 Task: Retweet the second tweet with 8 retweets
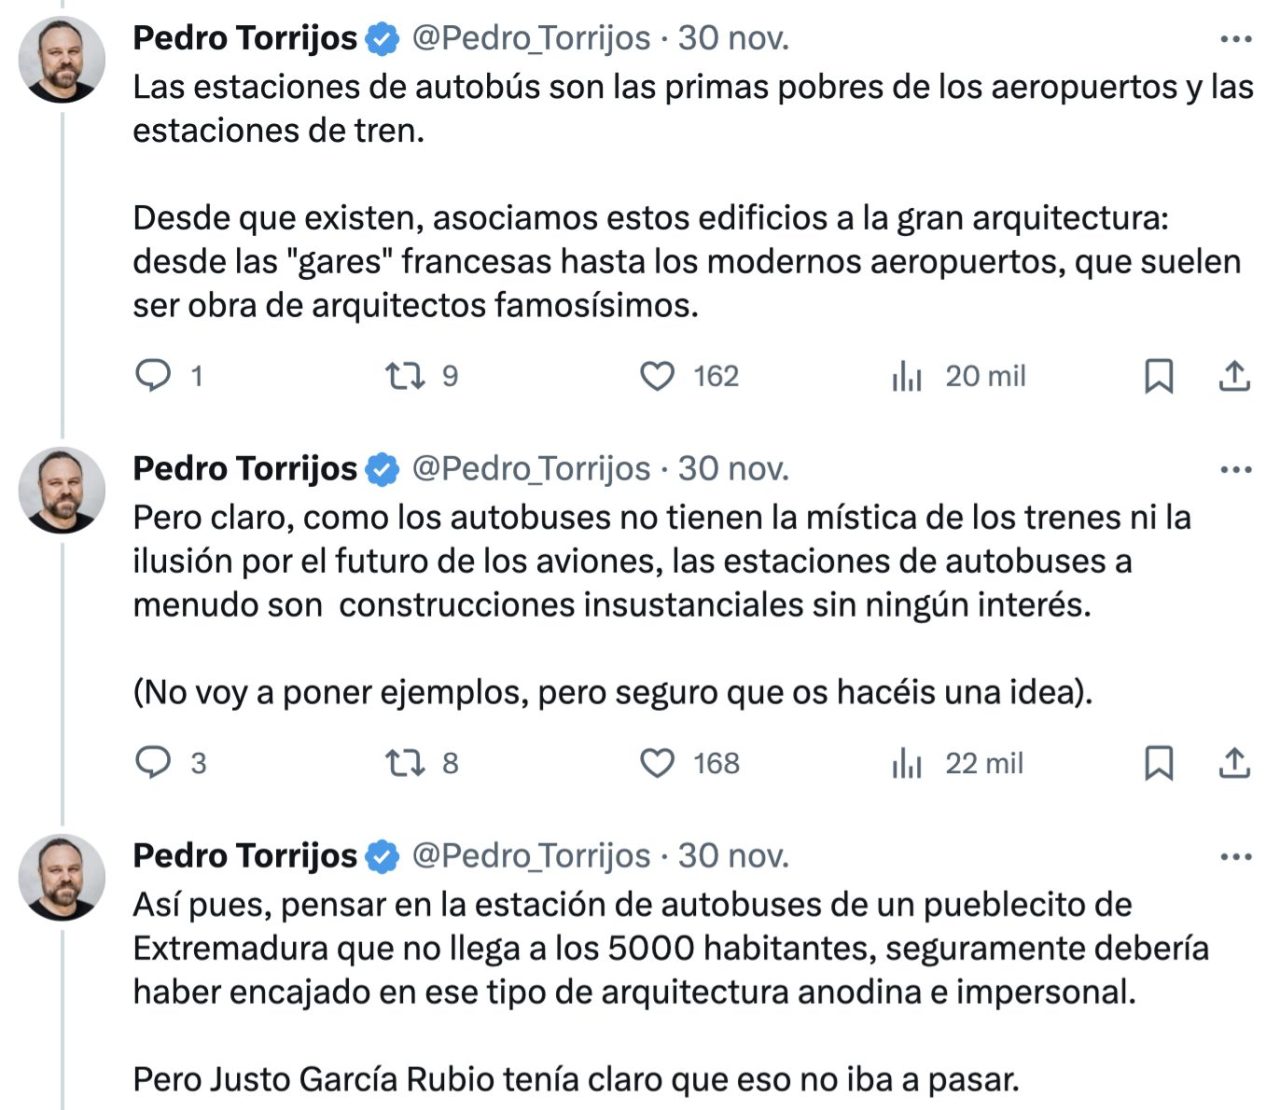pos(405,763)
